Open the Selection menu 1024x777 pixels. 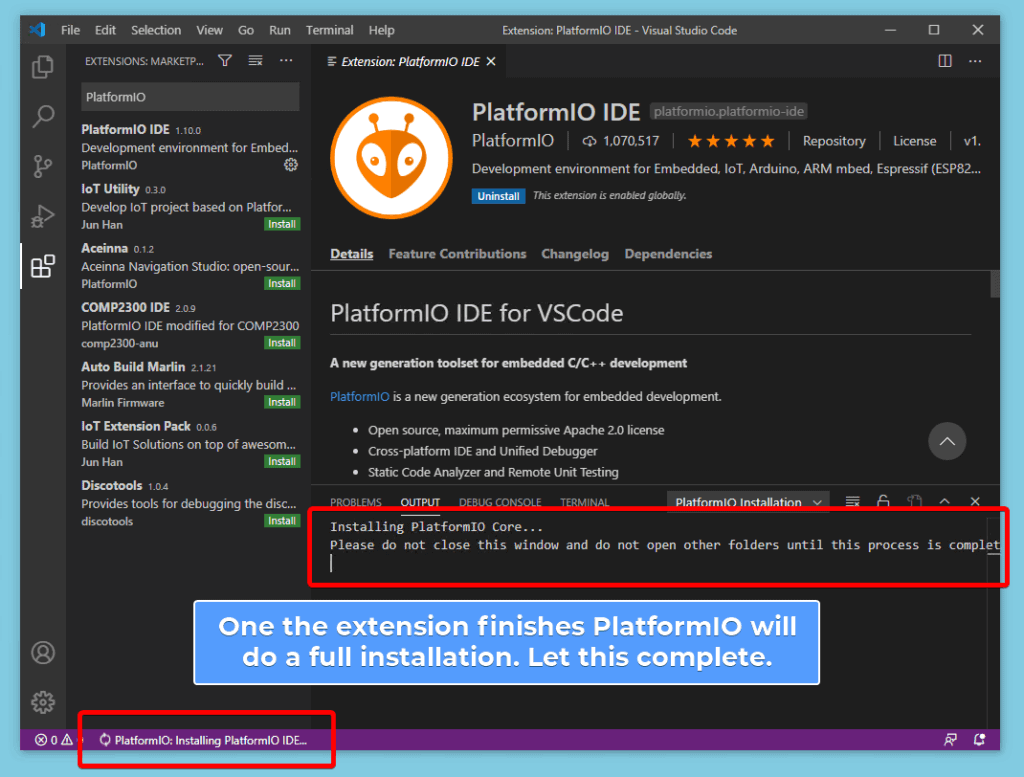[155, 30]
